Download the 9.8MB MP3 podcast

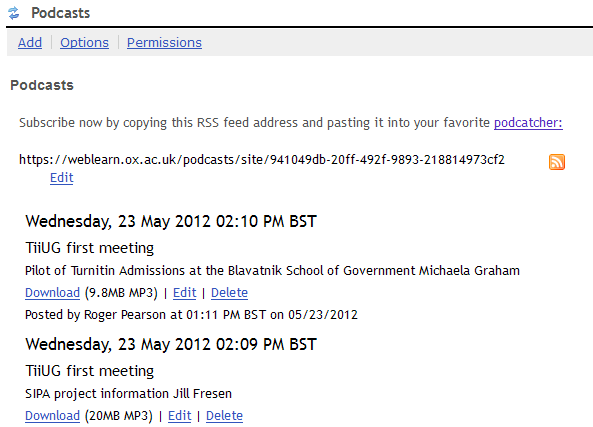(52, 292)
